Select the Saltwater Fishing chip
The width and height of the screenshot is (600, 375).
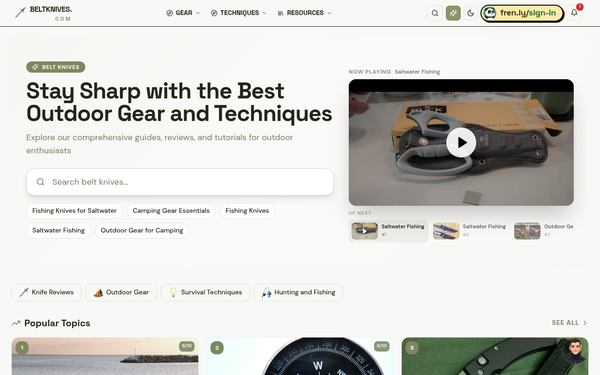click(59, 230)
